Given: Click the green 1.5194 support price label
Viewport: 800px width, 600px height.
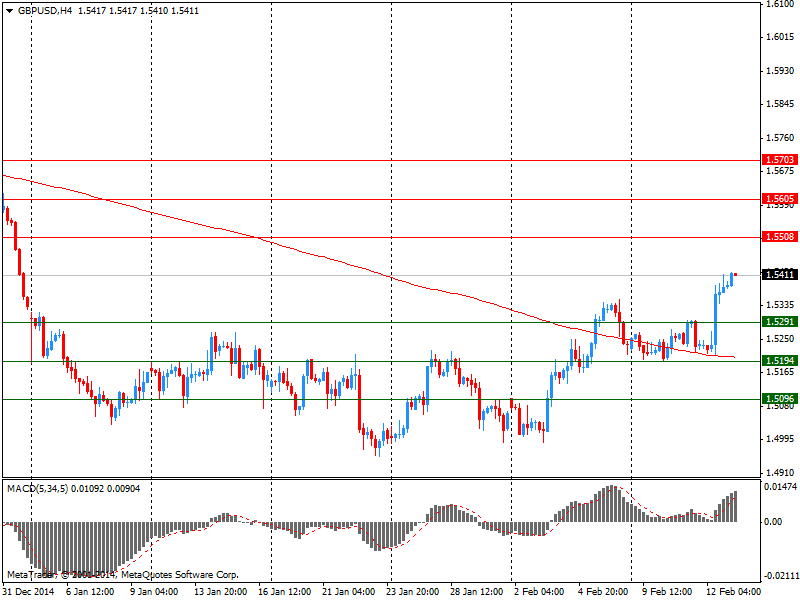Looking at the screenshot, I should coord(780,361).
